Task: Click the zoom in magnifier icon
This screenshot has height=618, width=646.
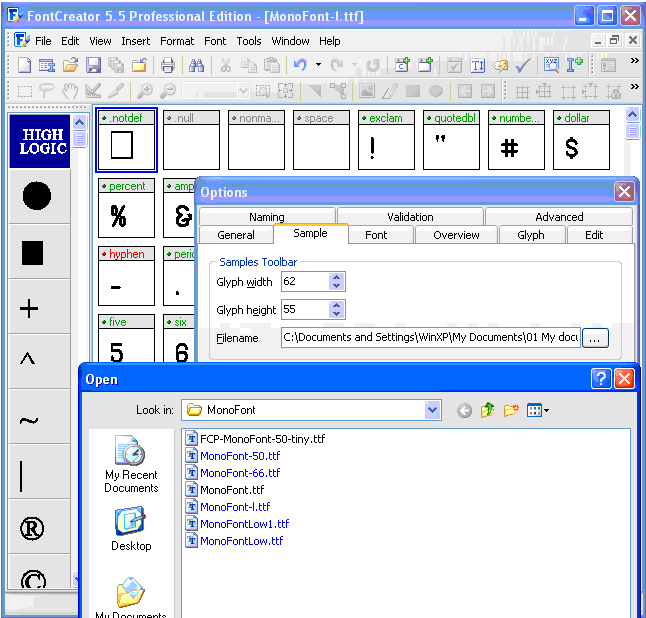Action: [x=145, y=91]
